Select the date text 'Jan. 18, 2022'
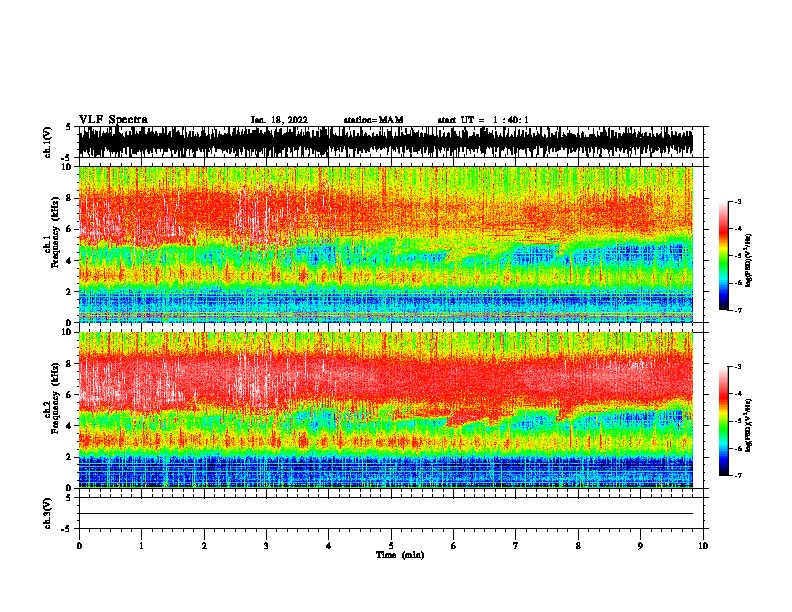This screenshot has width=792, height=612. pyautogui.click(x=279, y=120)
